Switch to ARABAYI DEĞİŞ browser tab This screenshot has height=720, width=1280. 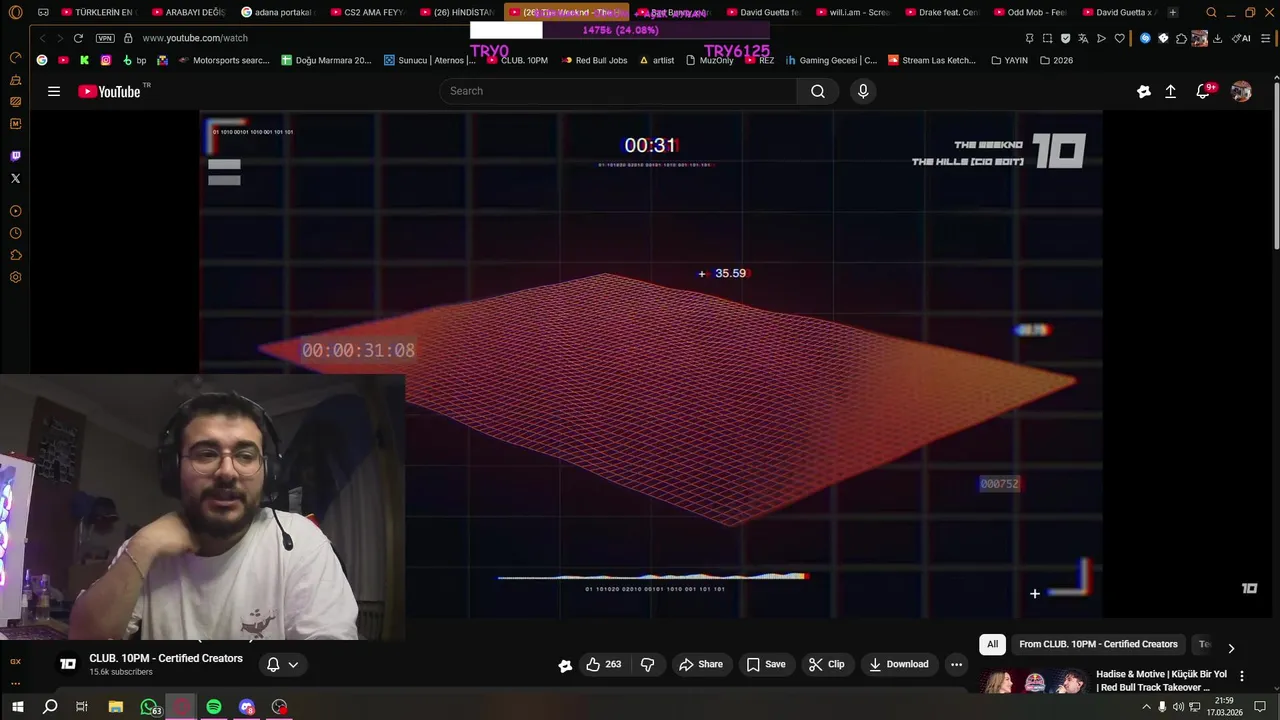[x=188, y=12]
